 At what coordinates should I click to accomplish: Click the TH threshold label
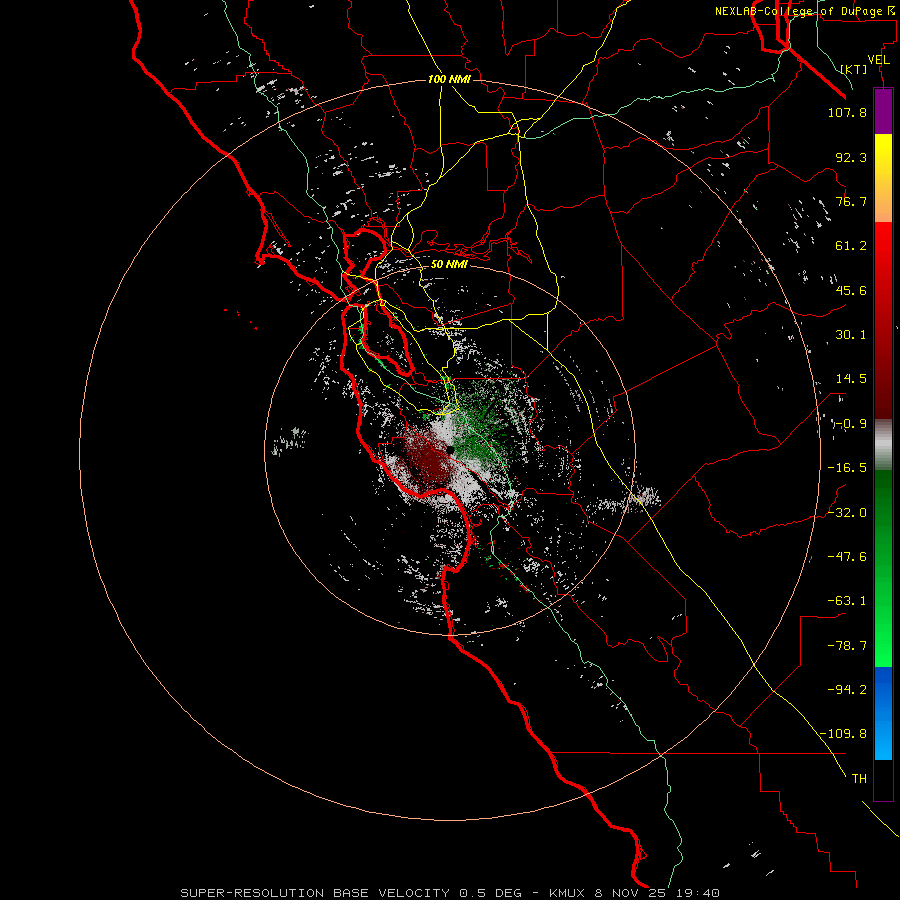point(859,778)
